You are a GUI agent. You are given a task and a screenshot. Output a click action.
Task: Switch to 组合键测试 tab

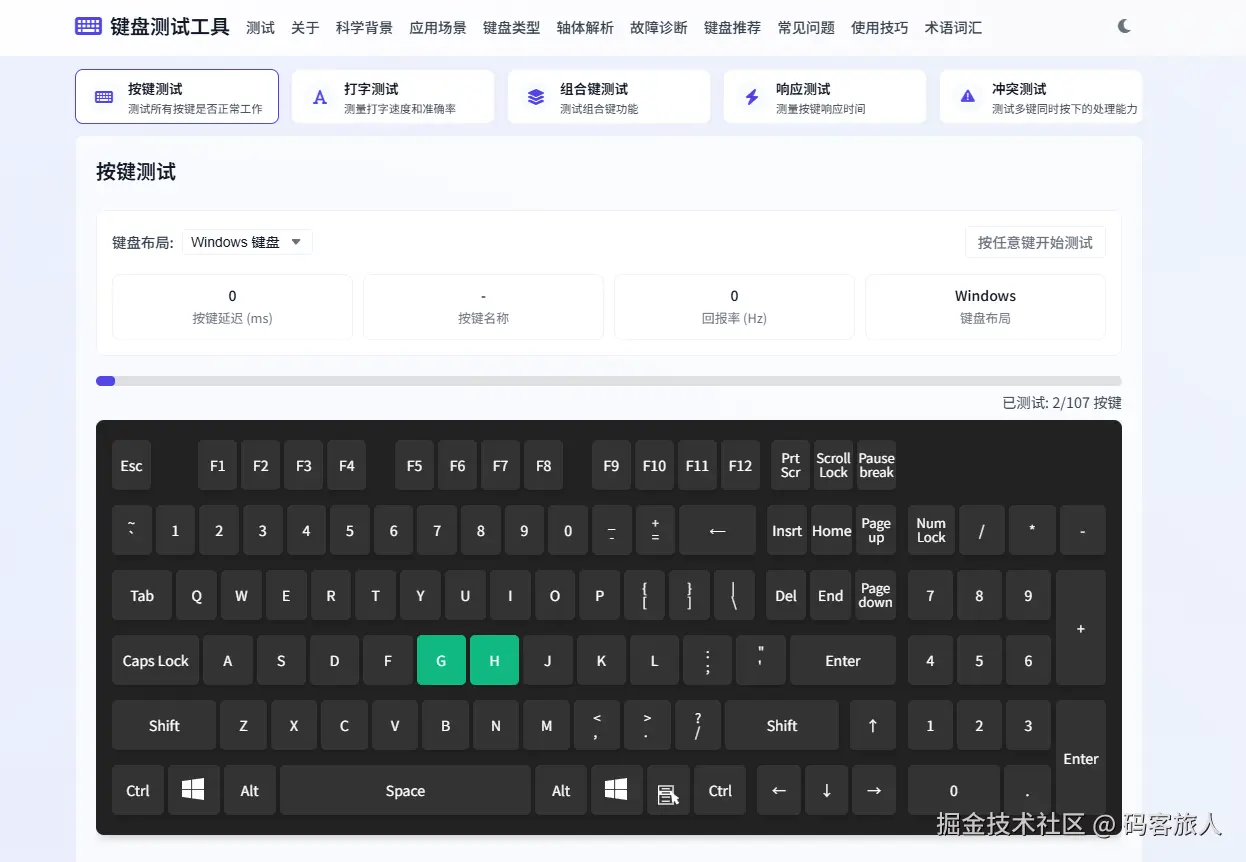pos(609,97)
